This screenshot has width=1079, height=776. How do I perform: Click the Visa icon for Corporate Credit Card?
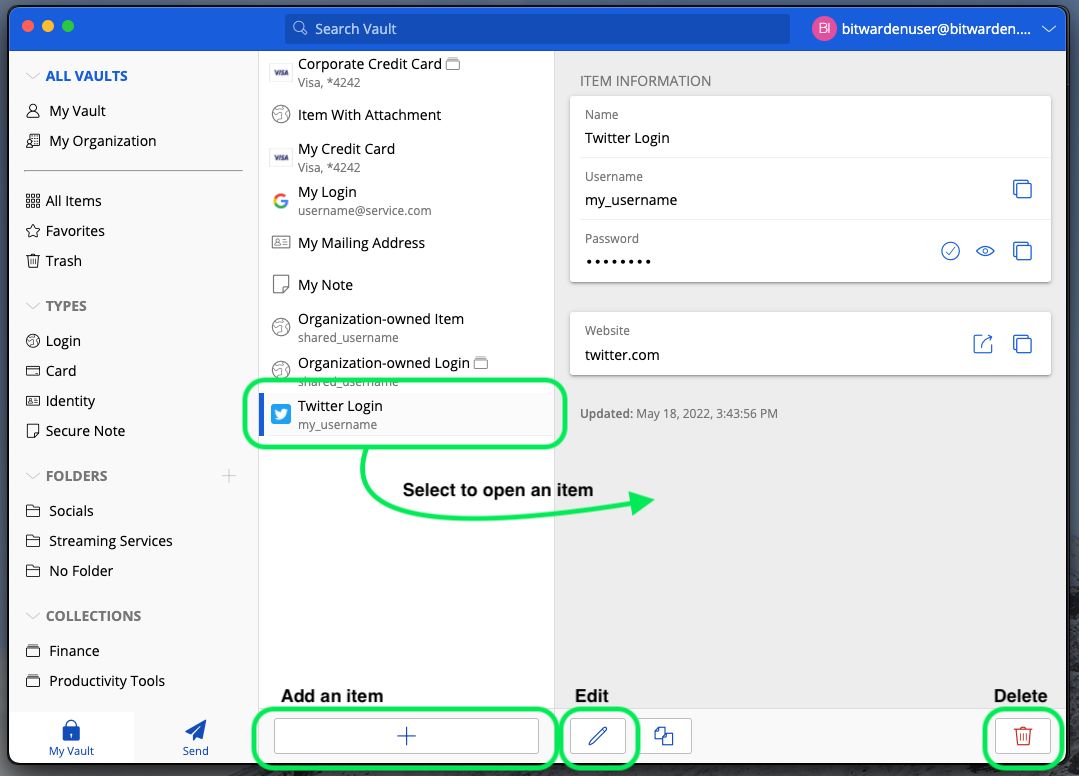pos(281,72)
